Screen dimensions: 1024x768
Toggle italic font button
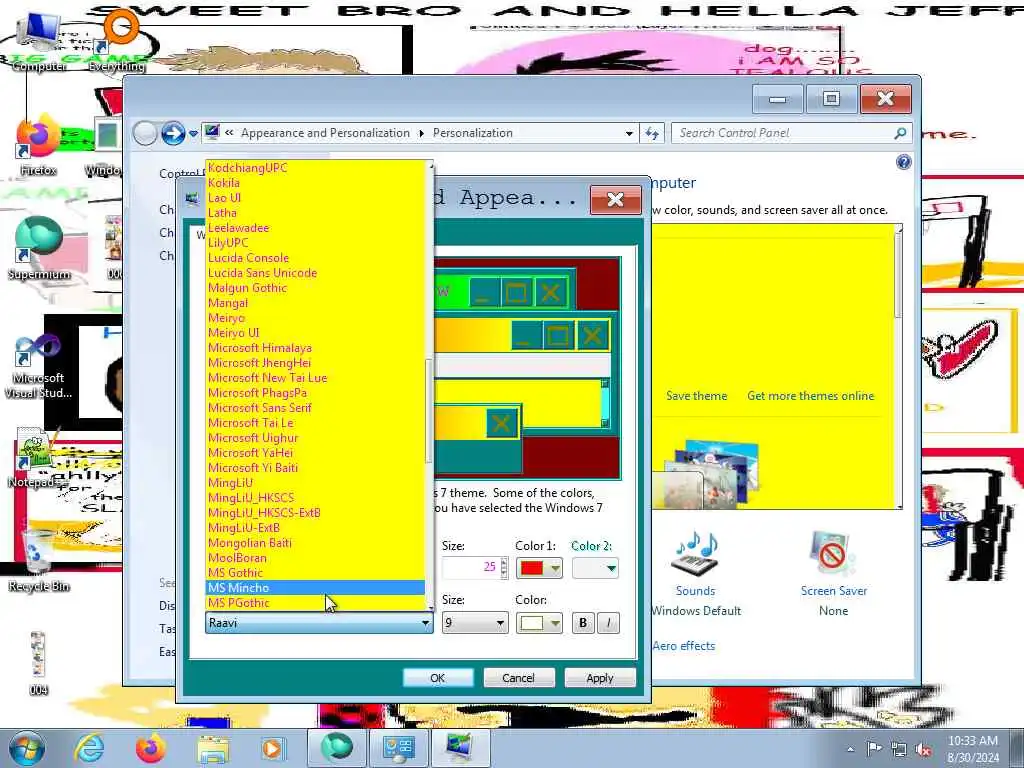(608, 623)
